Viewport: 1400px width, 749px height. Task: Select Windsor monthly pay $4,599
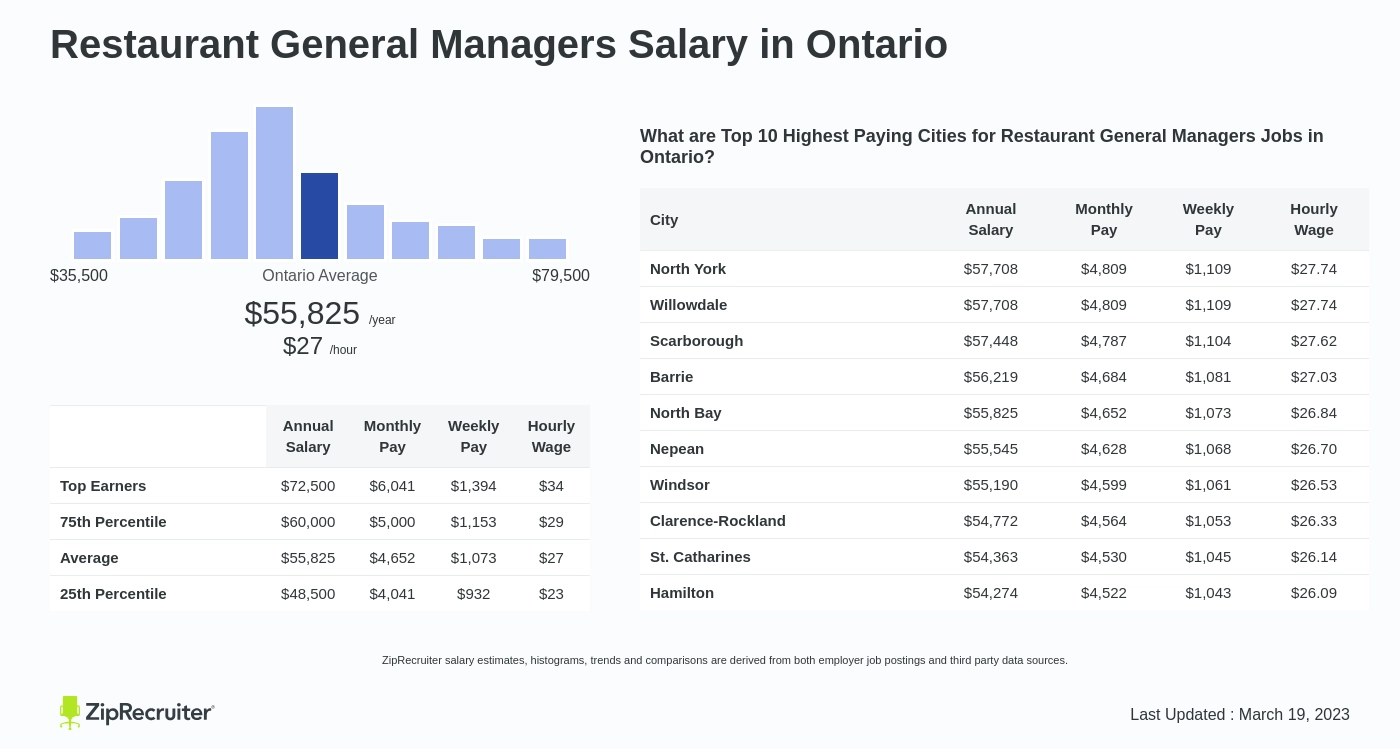1104,485
